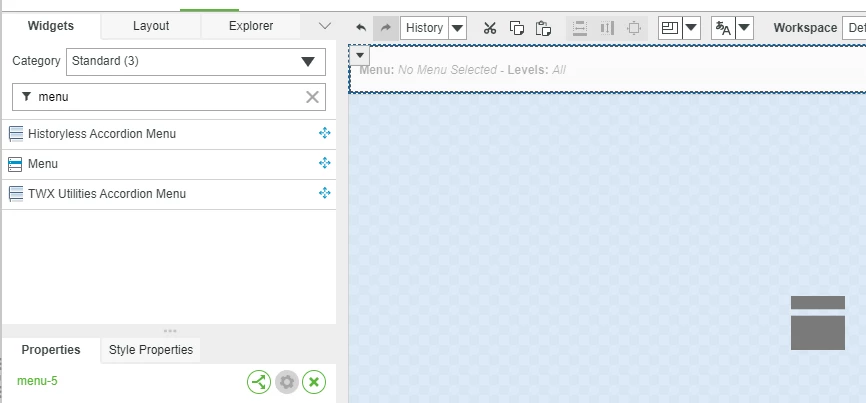Click the green X remove icon
This screenshot has height=403, width=866.
[x=314, y=382]
